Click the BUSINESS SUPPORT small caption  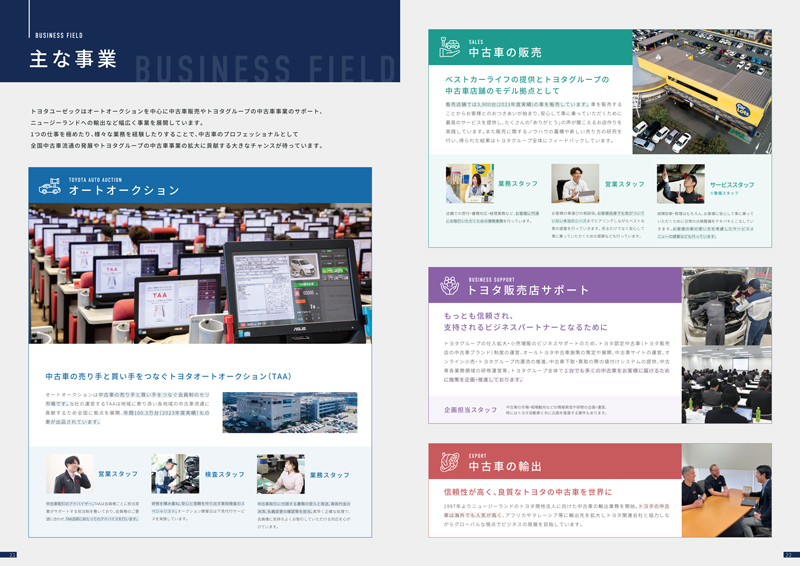click(492, 280)
